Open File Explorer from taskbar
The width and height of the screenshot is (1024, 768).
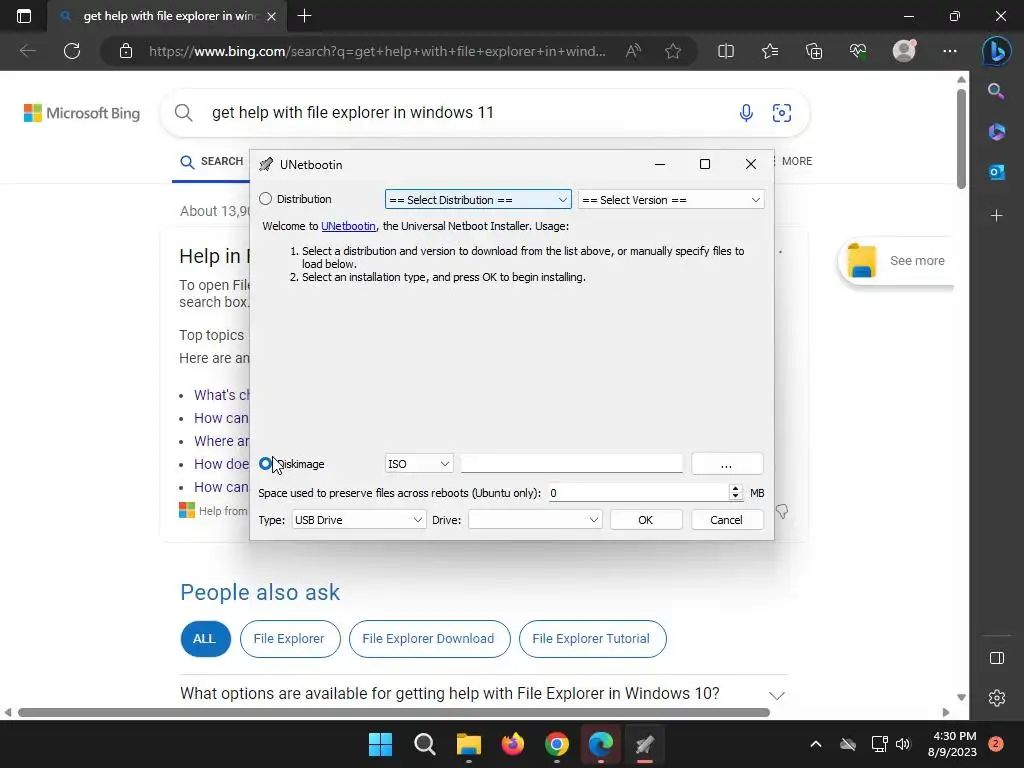coord(468,744)
